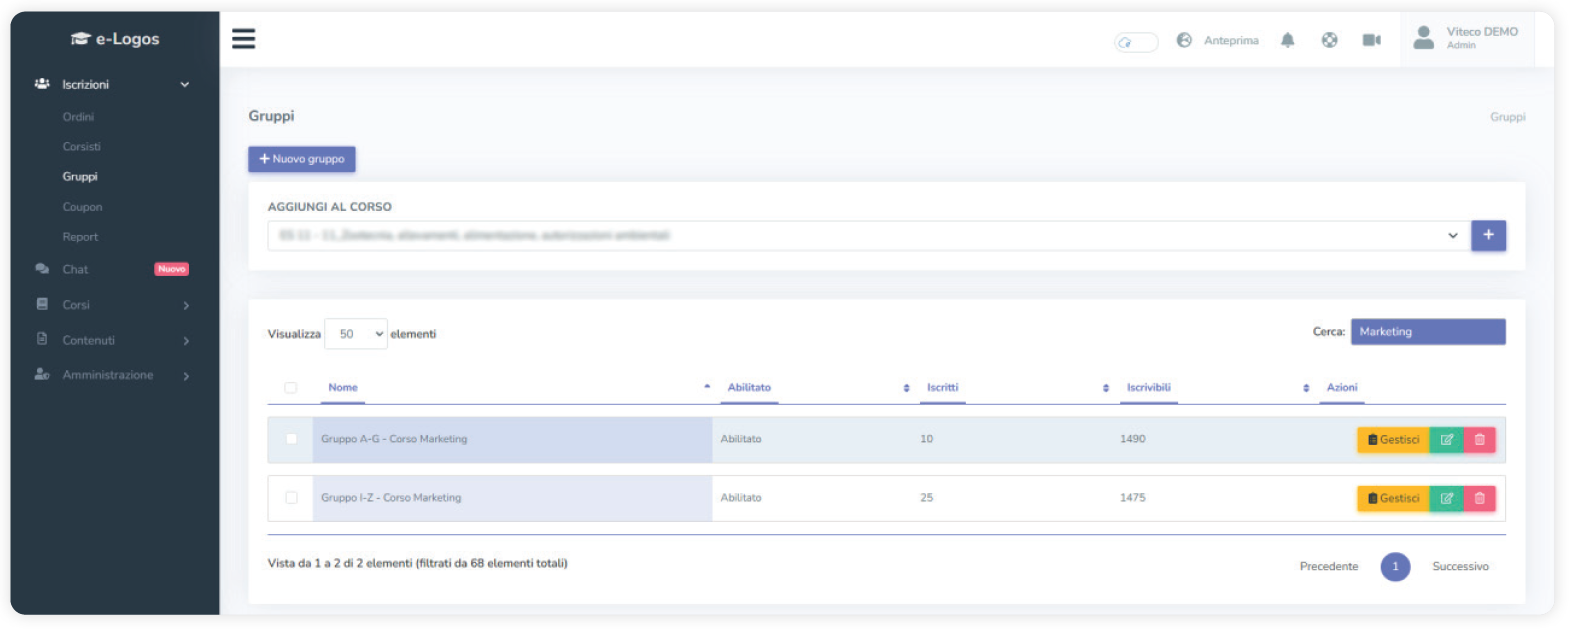Edit the Gruppo A-G group with green icon
Viewport: 1594px width, 629px height.
pos(1446,440)
